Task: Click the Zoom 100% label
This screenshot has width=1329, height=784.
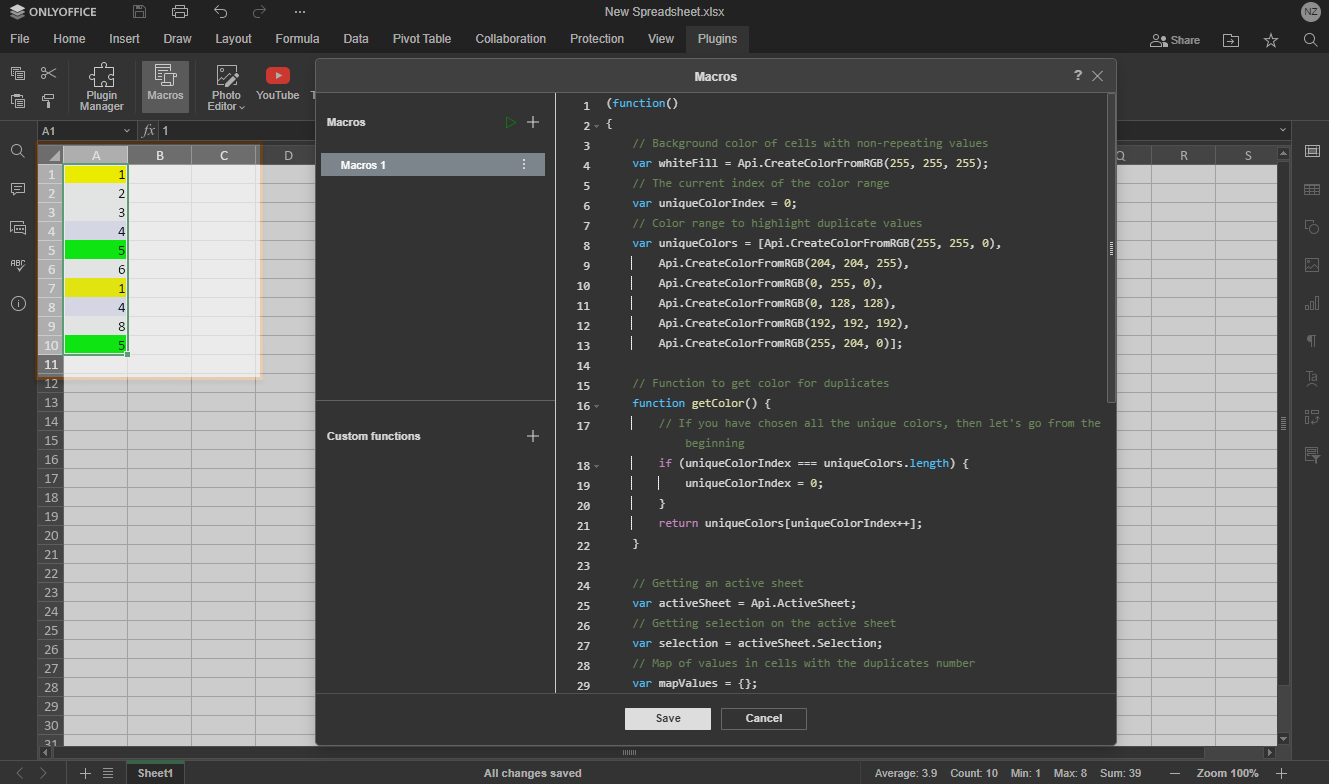Action: 1227,773
